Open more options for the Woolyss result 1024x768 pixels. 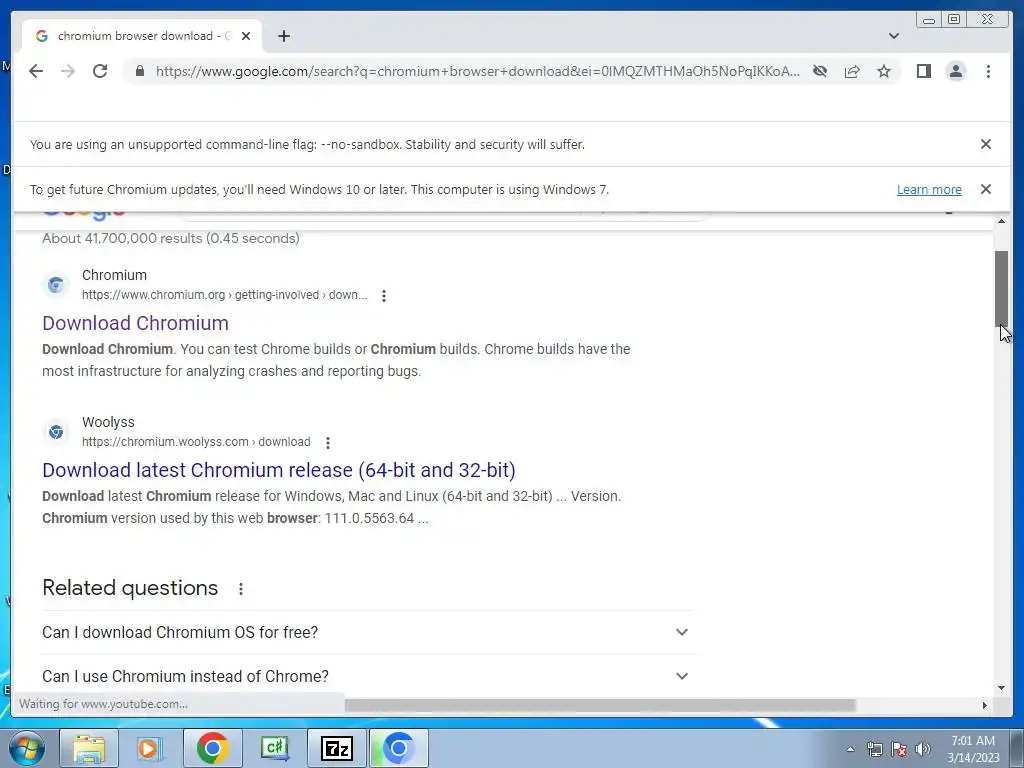pyautogui.click(x=328, y=442)
